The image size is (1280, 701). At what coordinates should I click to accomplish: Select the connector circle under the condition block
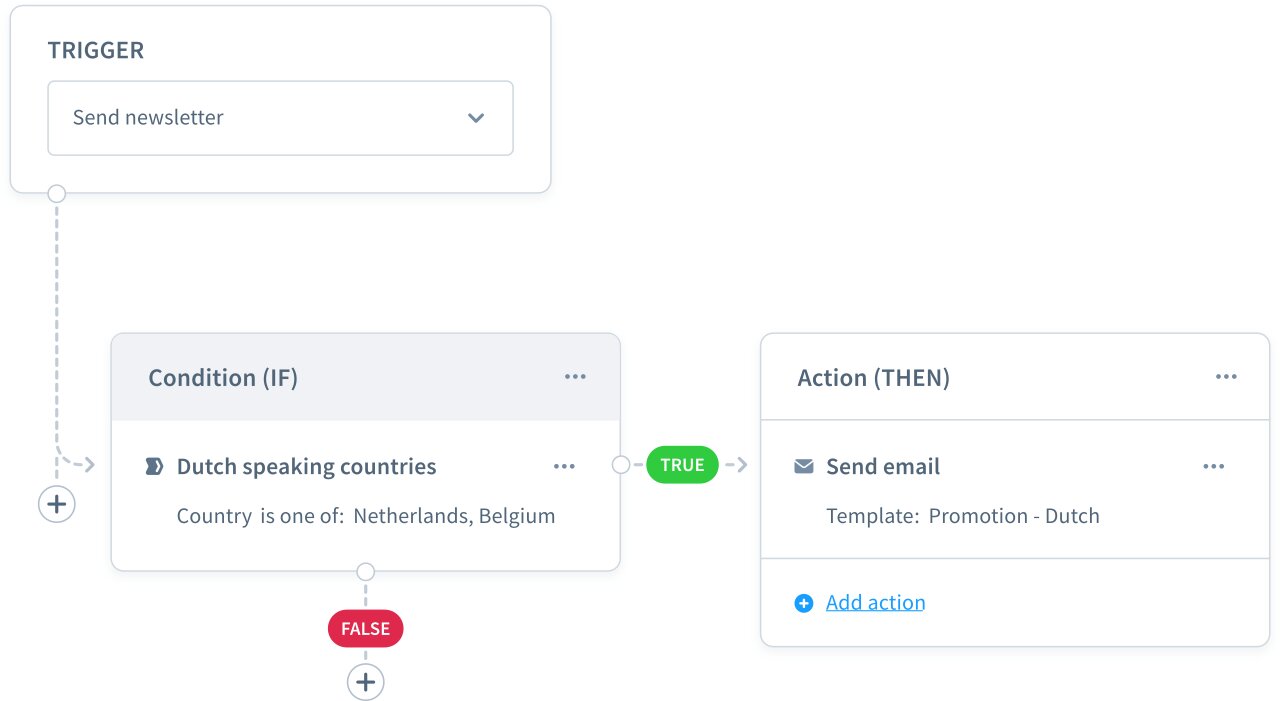coord(366,572)
